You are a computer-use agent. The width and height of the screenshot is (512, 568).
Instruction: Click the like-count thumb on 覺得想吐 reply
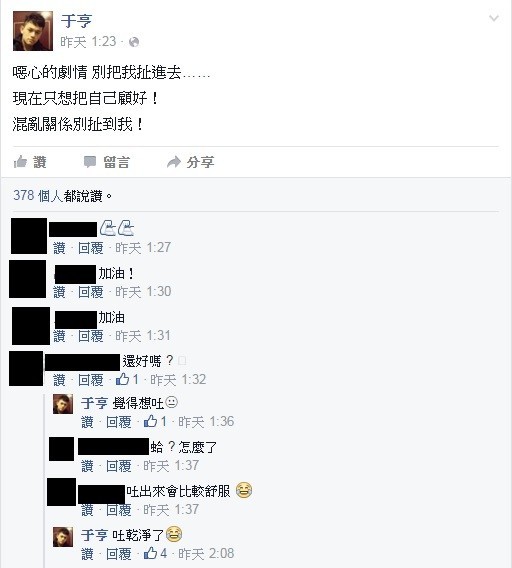pyautogui.click(x=151, y=421)
